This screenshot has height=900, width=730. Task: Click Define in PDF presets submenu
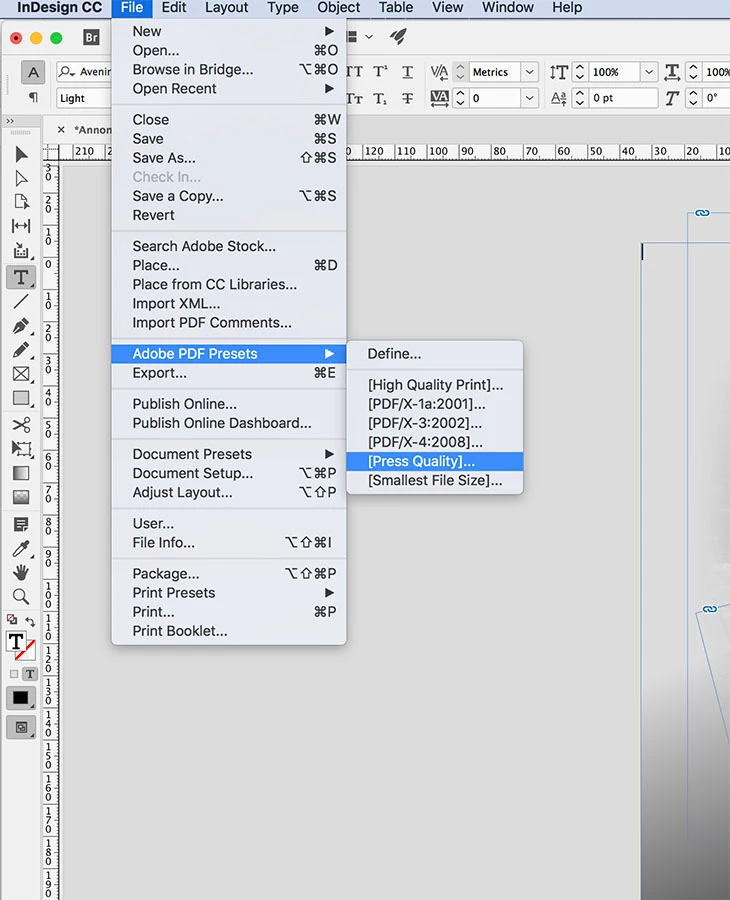click(434, 354)
